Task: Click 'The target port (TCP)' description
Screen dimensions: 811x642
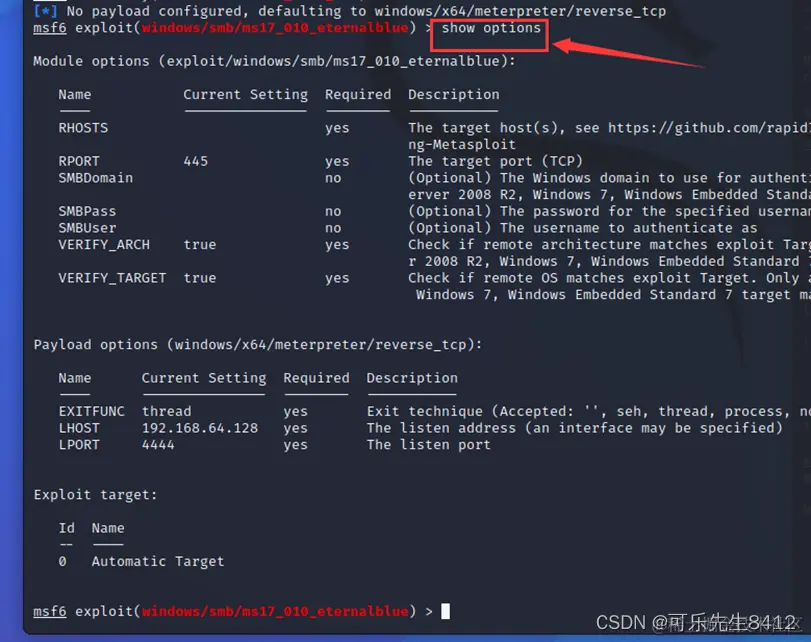Action: (x=495, y=161)
